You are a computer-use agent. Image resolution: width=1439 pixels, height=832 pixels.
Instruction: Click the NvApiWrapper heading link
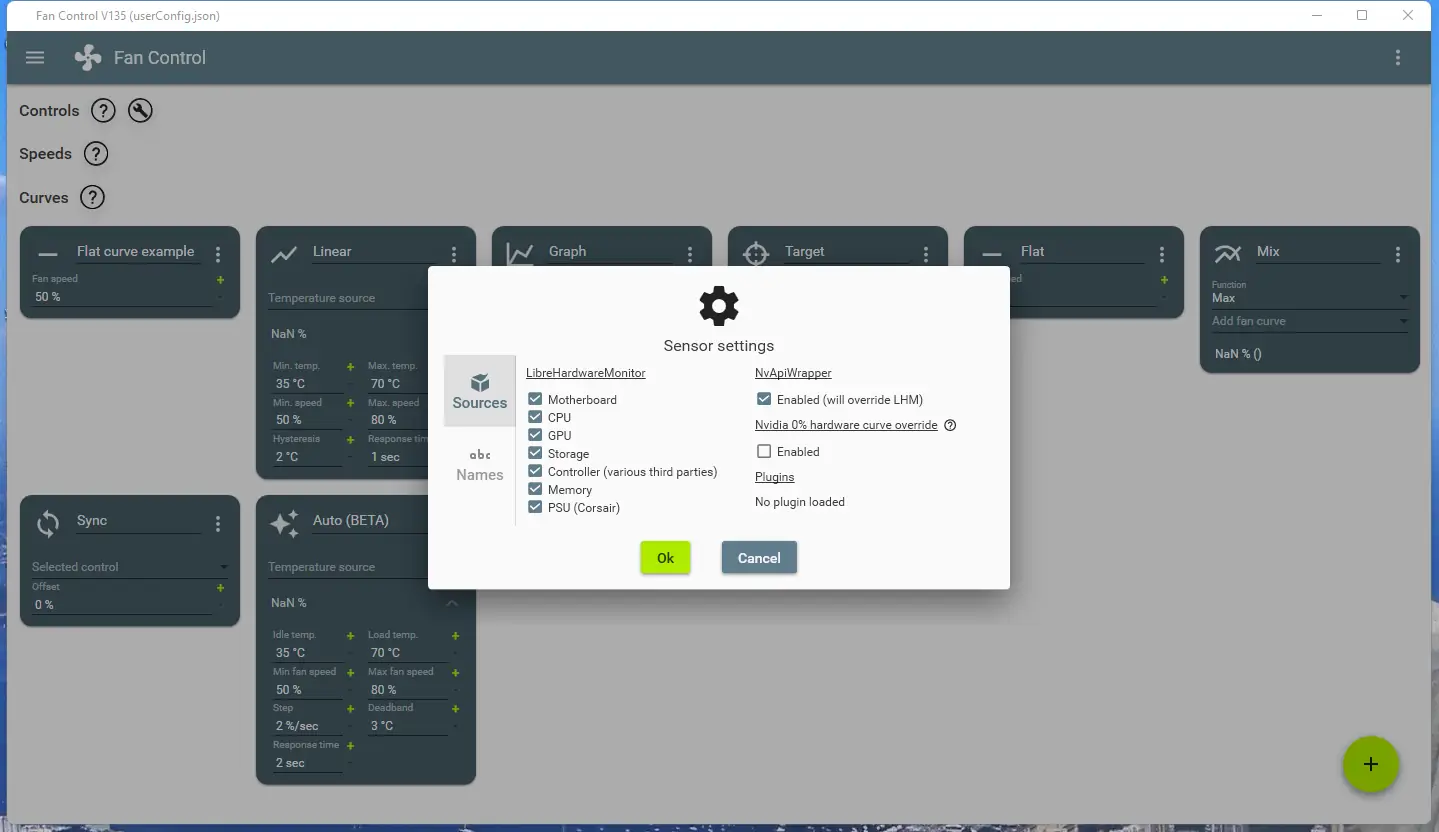793,373
